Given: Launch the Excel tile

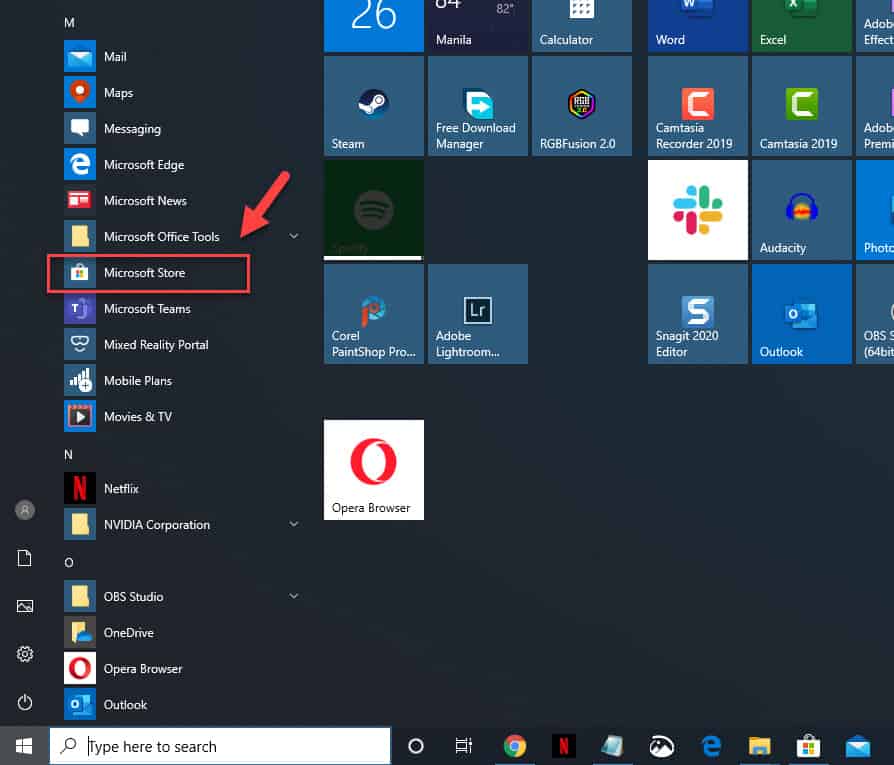Looking at the screenshot, I should coord(802,26).
